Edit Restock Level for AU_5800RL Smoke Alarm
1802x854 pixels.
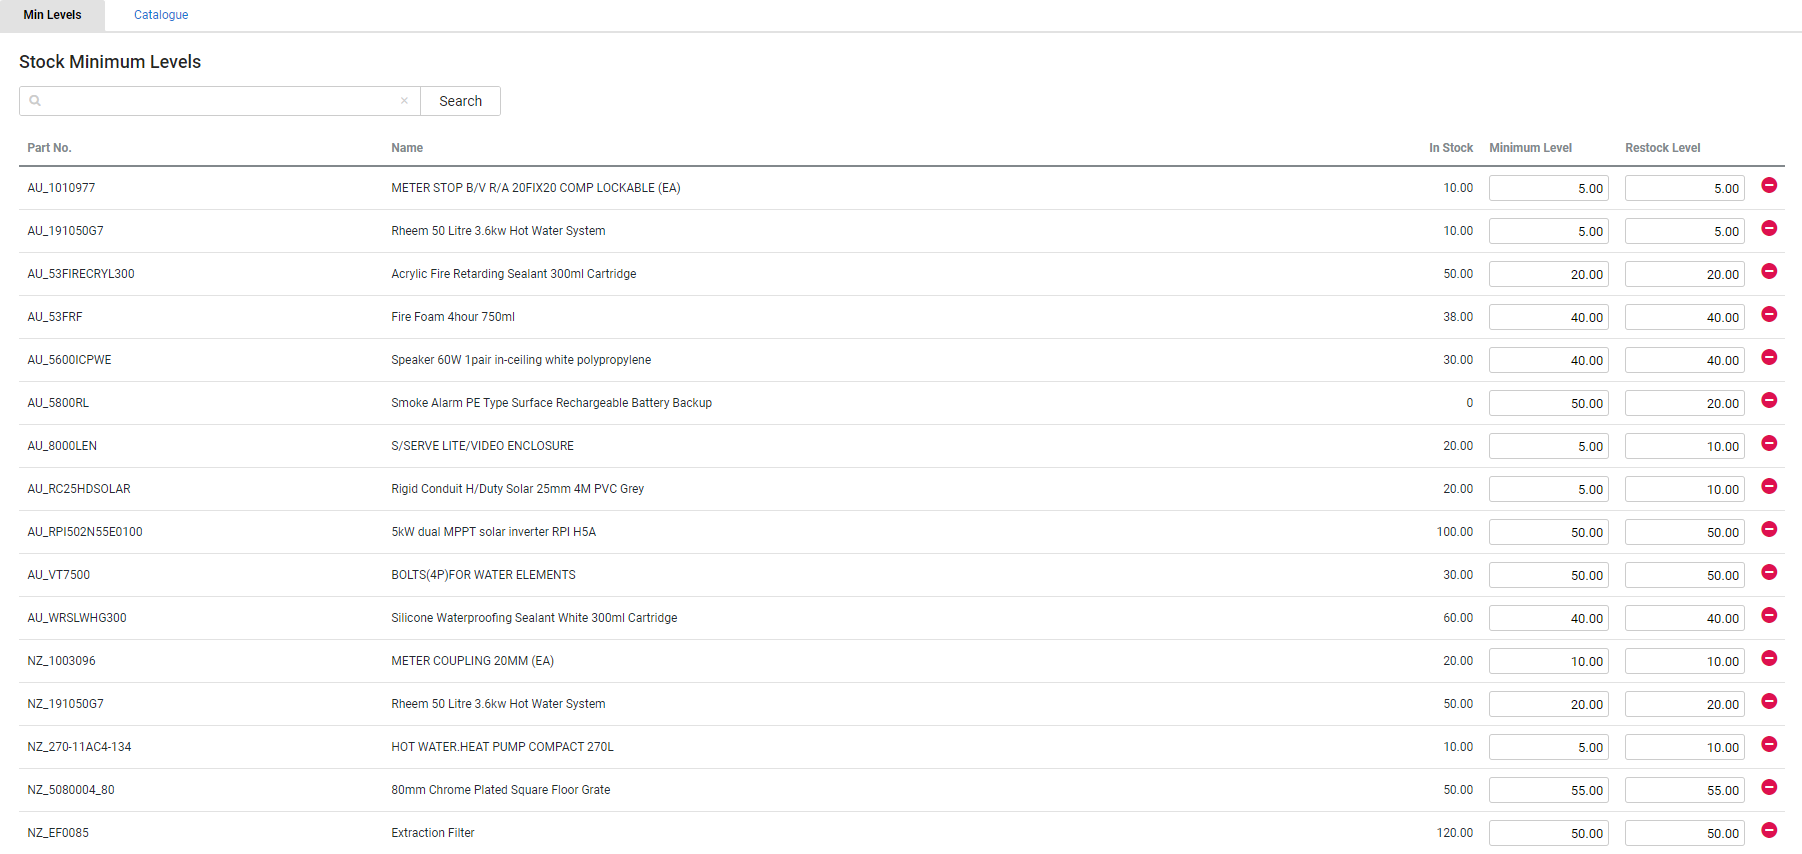[1684, 403]
